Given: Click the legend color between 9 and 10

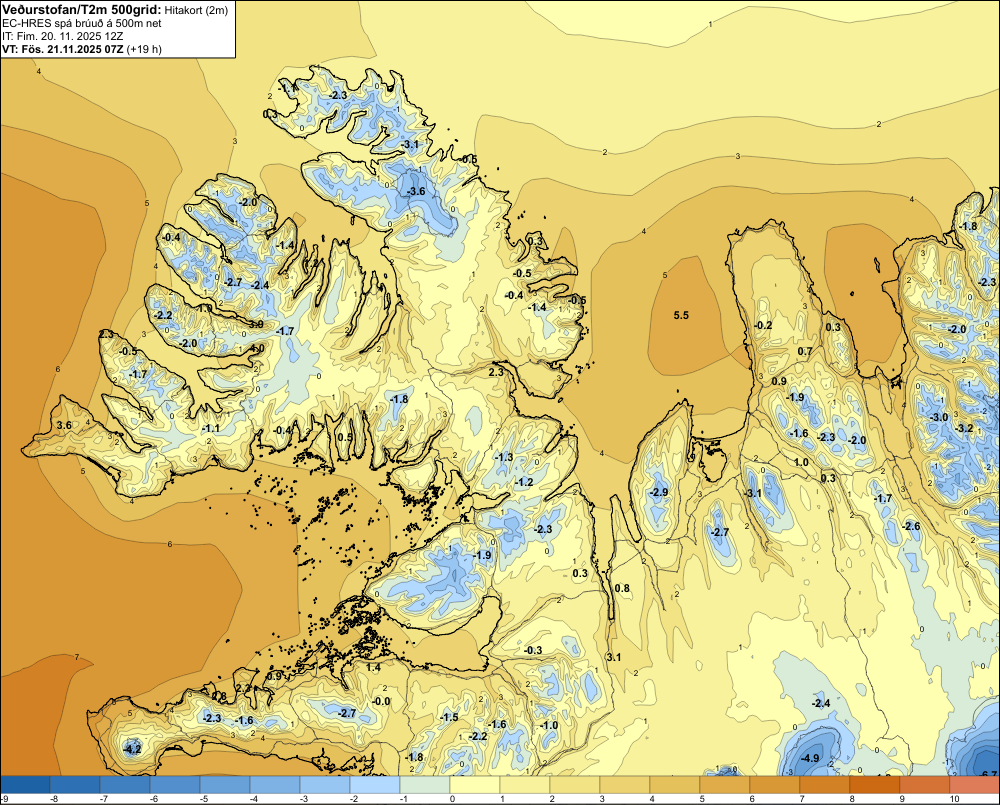Looking at the screenshot, I should coord(925,784).
